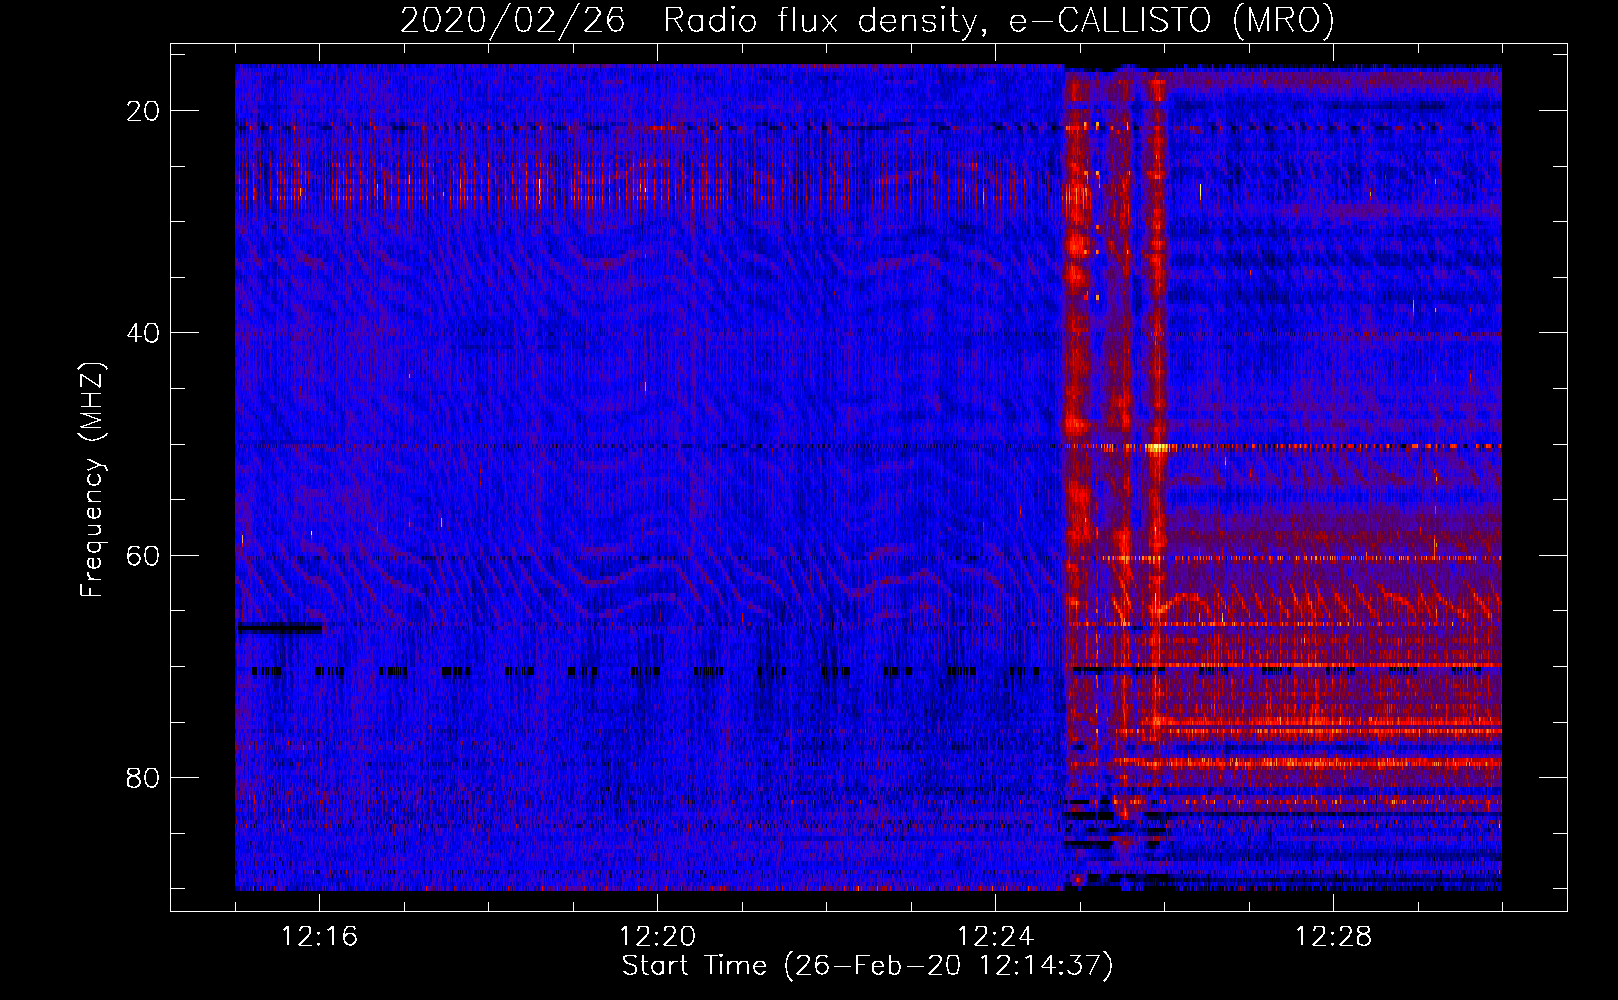This screenshot has height=1000, width=1618.
Task: Click the plot title '2020/02/26 Radio flux density, e-CALLISTO (MRO)'
Action: (x=867, y=20)
